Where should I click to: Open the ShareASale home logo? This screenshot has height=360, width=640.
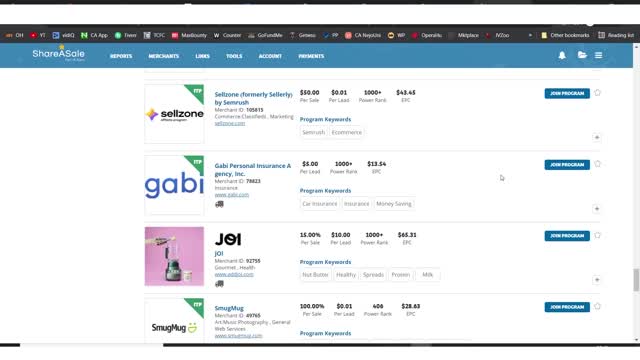pyautogui.click(x=58, y=53)
